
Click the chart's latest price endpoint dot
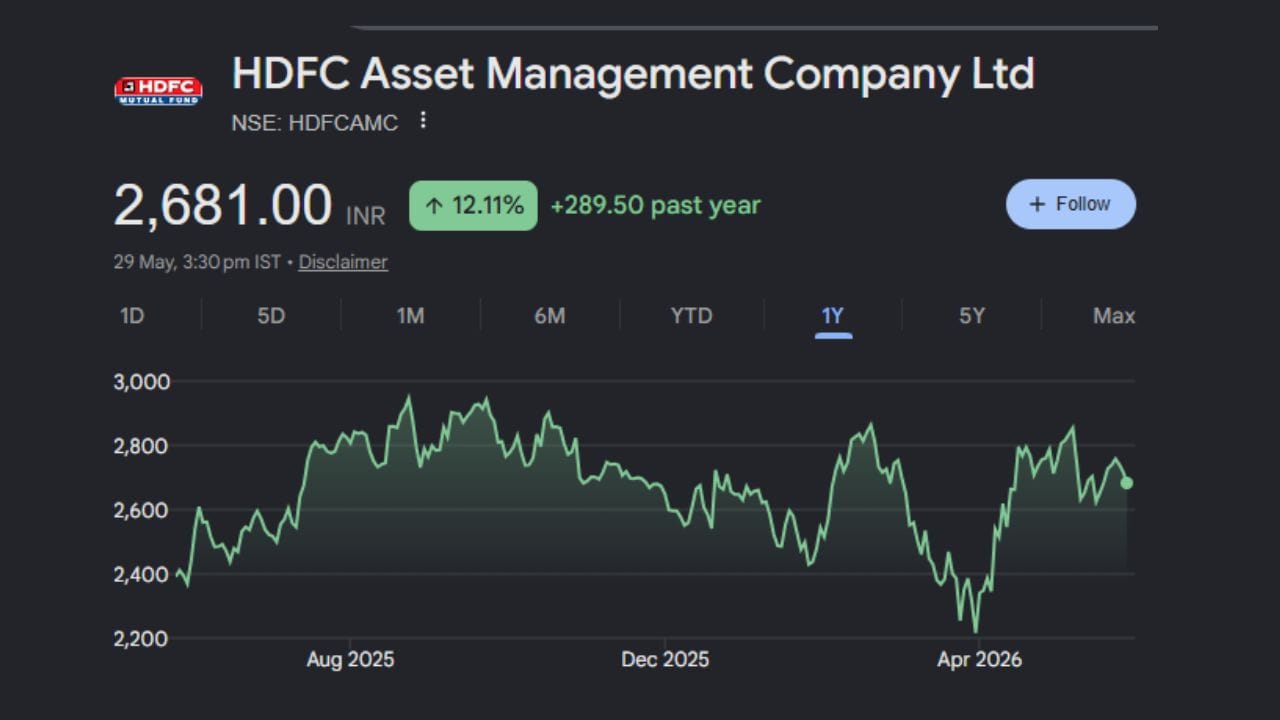(1127, 483)
